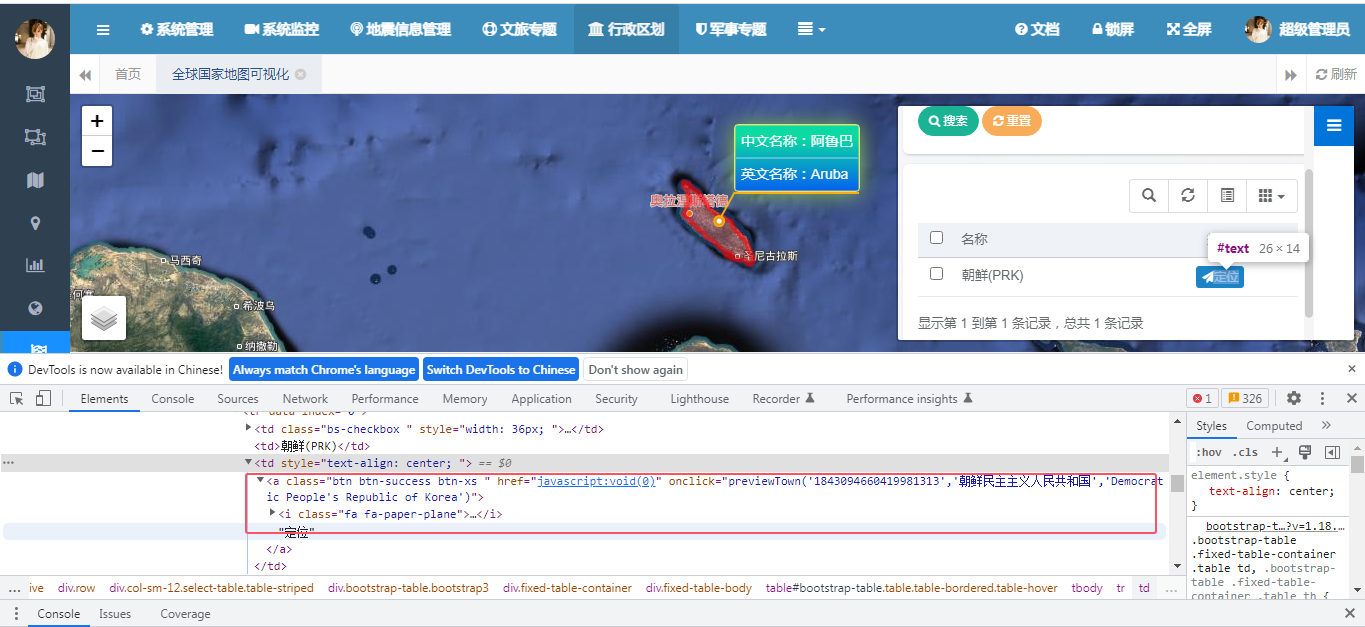Switch to the 首页 tab
The width and height of the screenshot is (1365, 627).
[128, 74]
